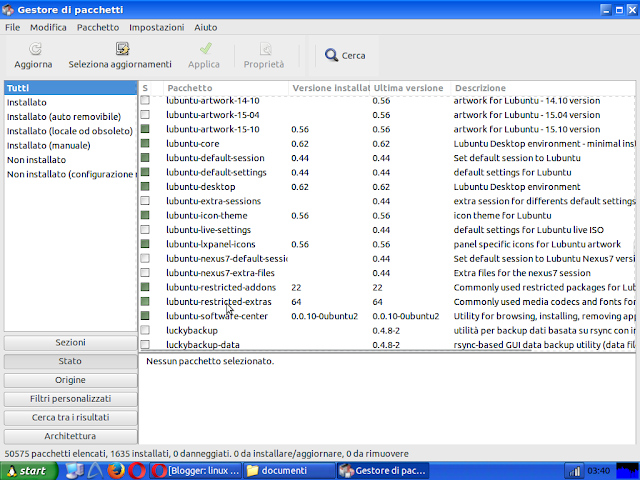Open the Aiuto menu
640x480 pixels.
206,27
